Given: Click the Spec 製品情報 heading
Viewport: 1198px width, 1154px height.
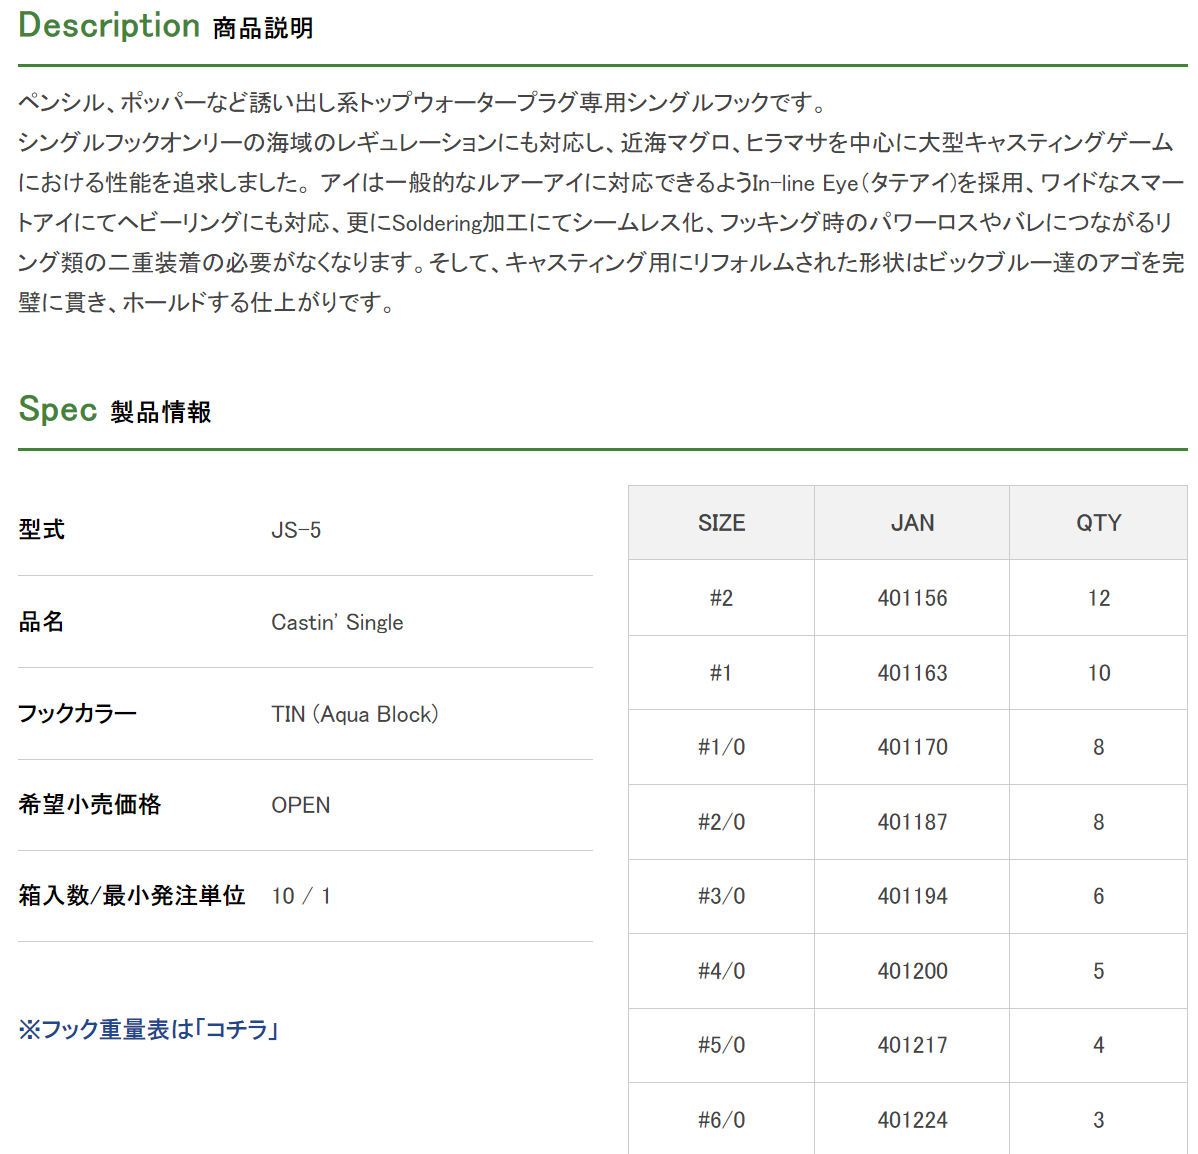Looking at the screenshot, I should coord(115,410).
